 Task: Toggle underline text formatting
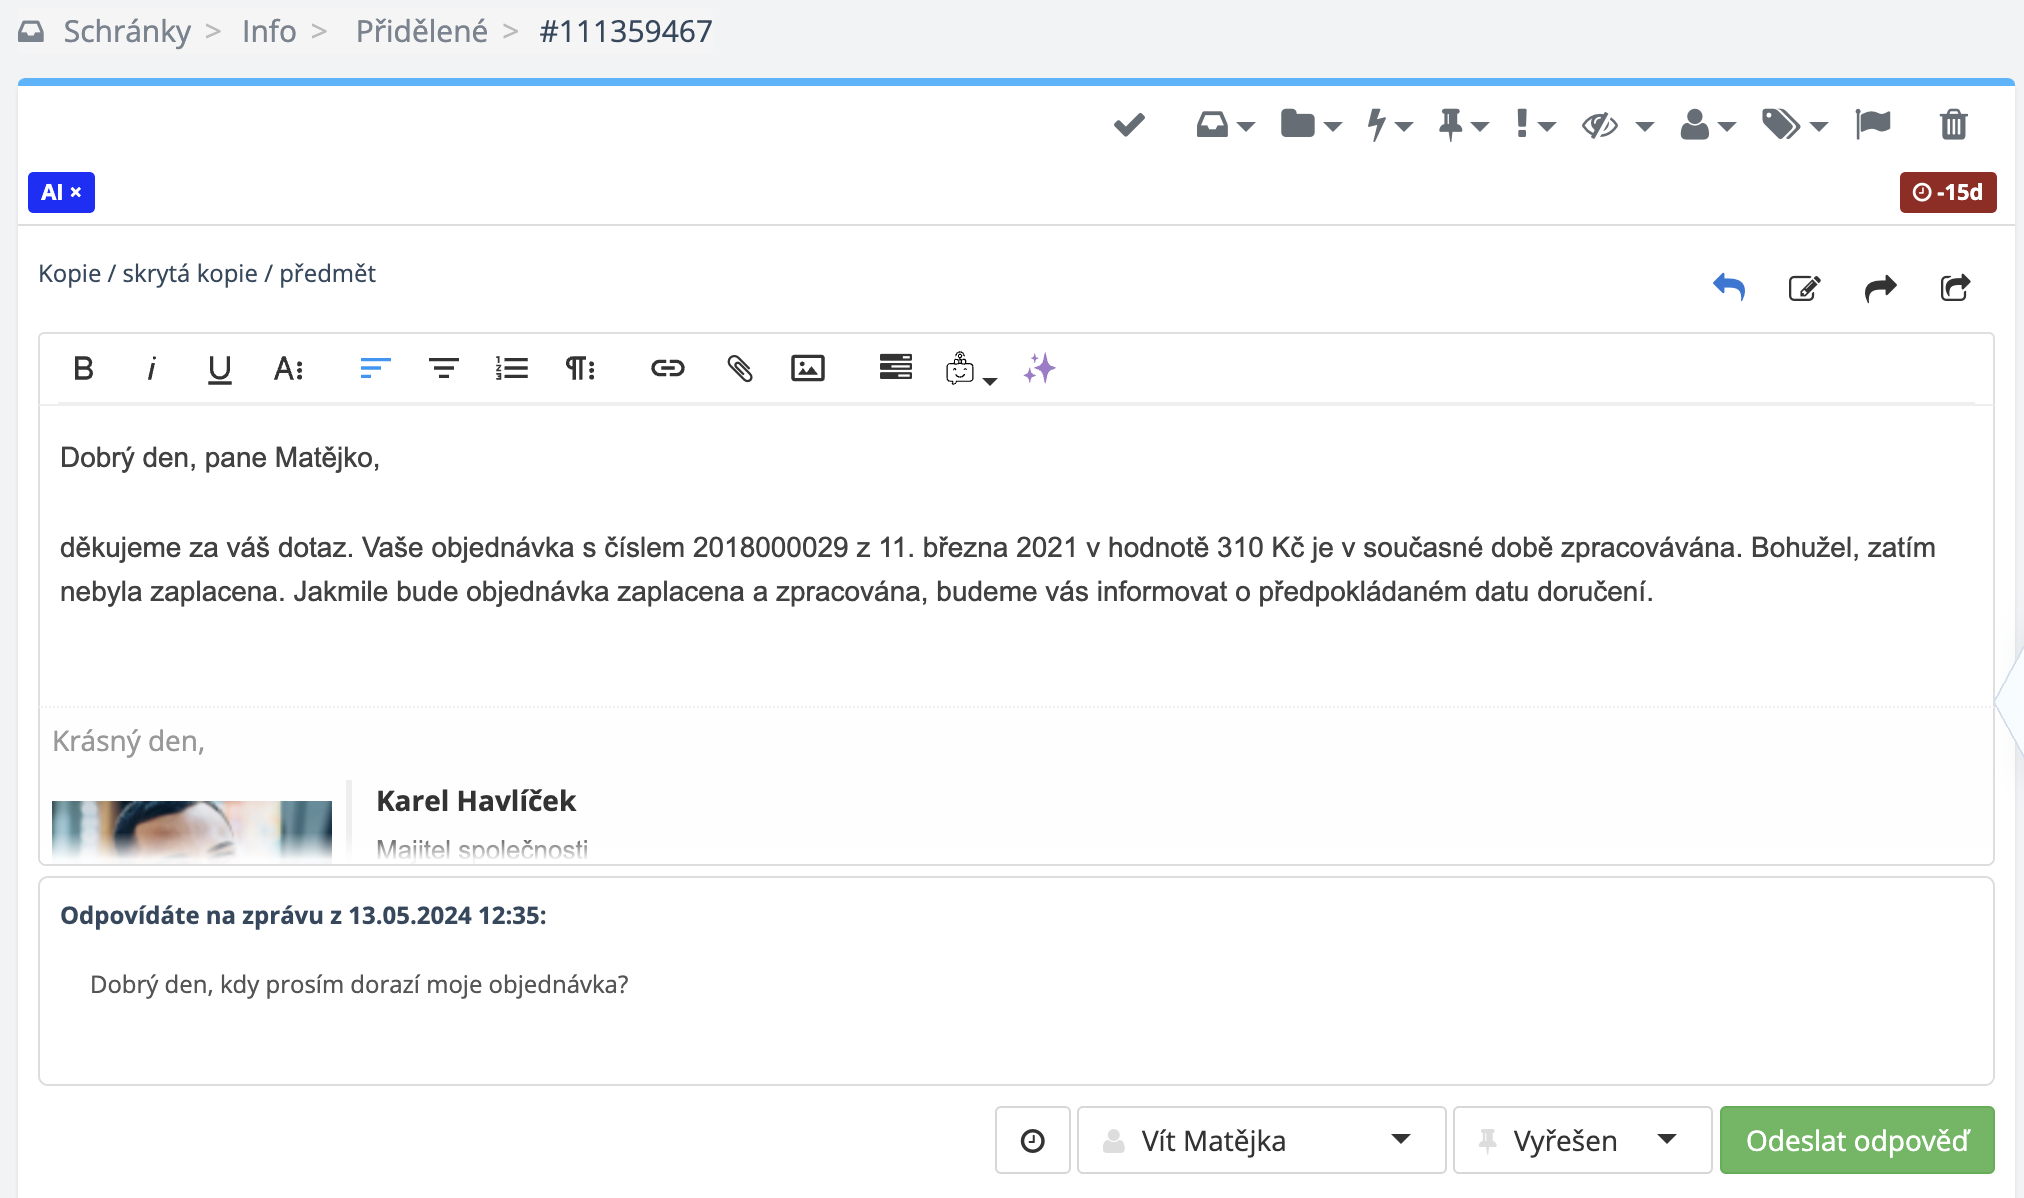[x=219, y=369]
